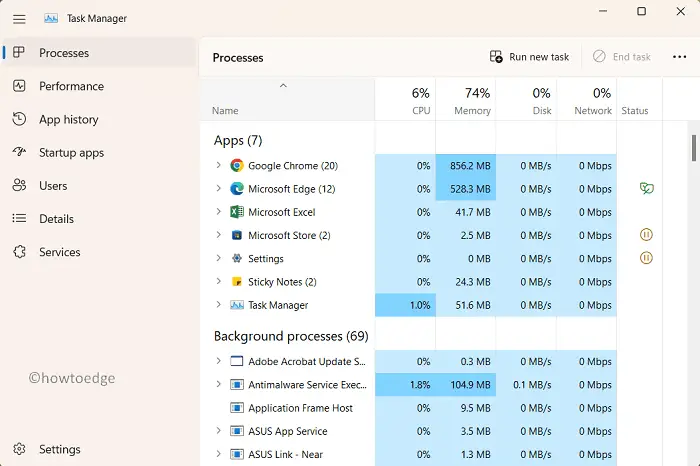Click the Microsoft Excel app icon

[237, 212]
